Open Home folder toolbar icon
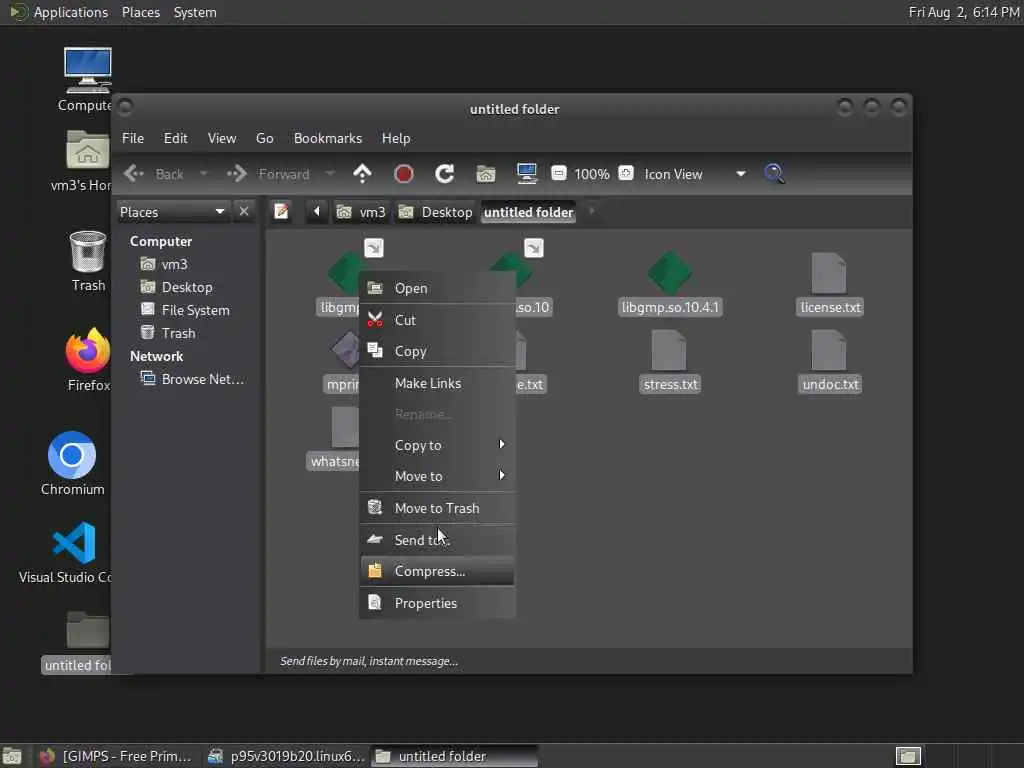Screen dimensions: 1024x768 pyautogui.click(x=485, y=174)
